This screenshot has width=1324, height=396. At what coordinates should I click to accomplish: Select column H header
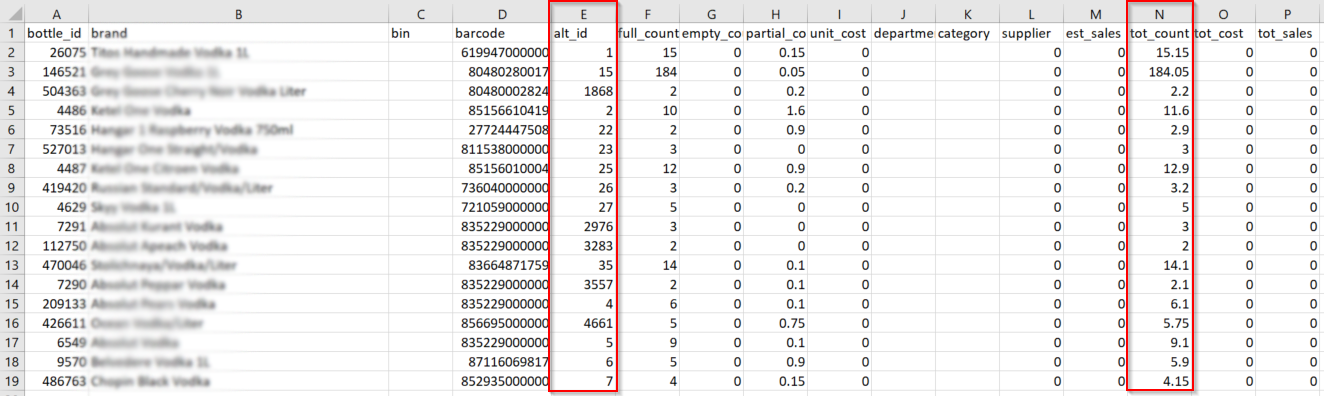[776, 13]
